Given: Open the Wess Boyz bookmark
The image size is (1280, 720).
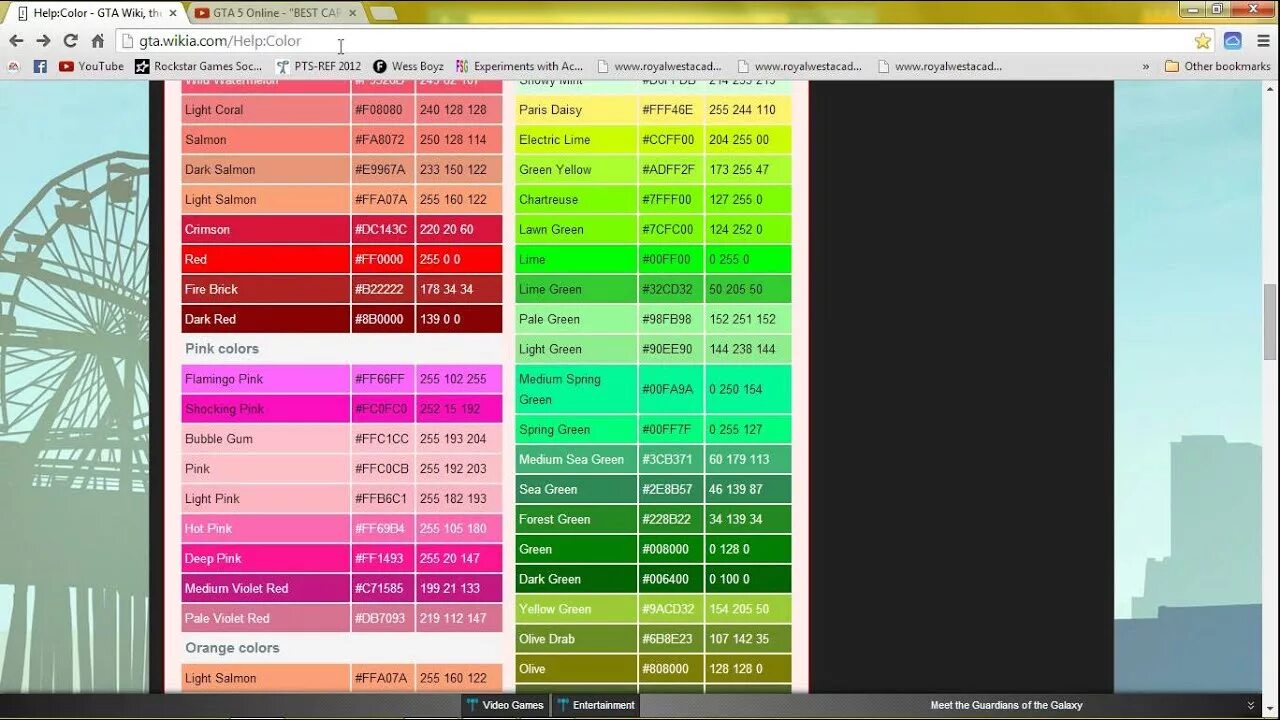Looking at the screenshot, I should point(409,66).
